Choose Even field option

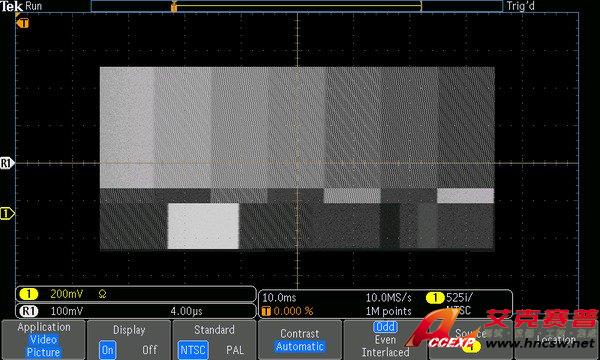pyautogui.click(x=385, y=339)
